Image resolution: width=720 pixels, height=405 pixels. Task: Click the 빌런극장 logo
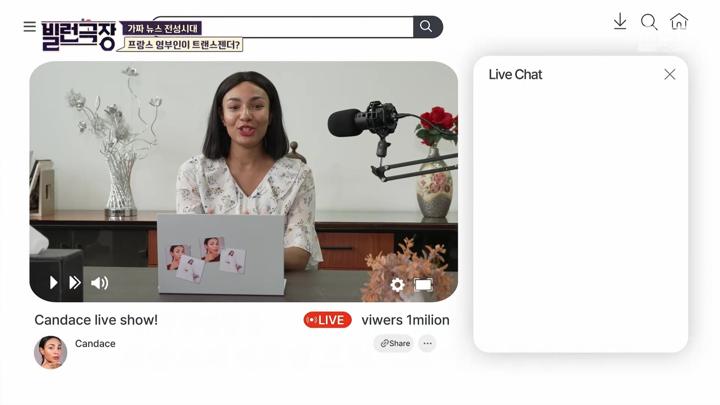coord(80,35)
